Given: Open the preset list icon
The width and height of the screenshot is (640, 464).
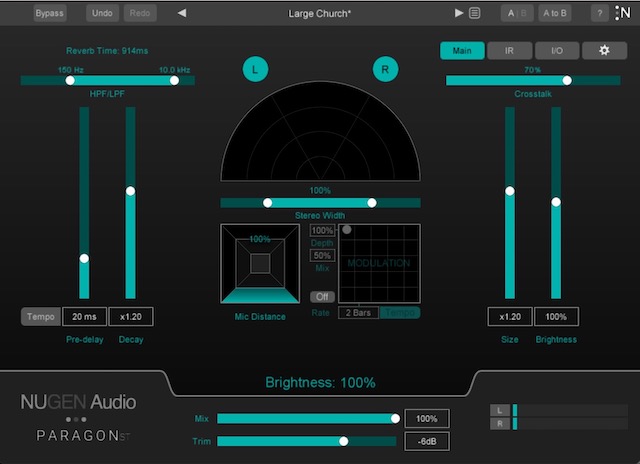Looking at the screenshot, I should click(474, 14).
